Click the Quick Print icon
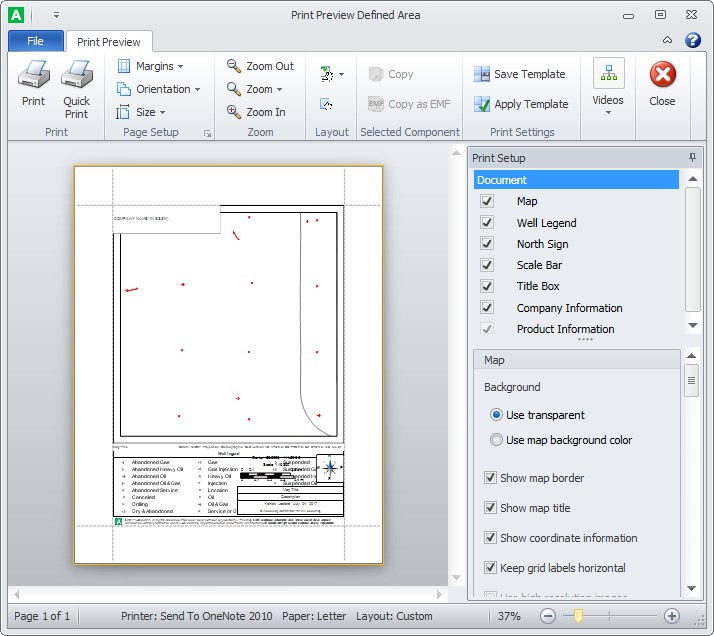This screenshot has width=714, height=636. pyautogui.click(x=76, y=76)
